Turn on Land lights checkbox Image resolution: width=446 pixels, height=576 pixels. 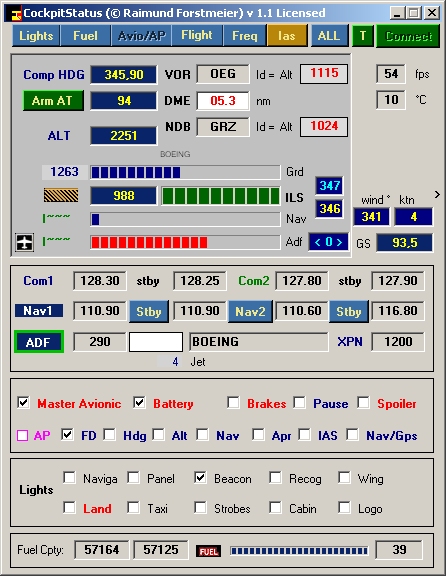point(69,507)
